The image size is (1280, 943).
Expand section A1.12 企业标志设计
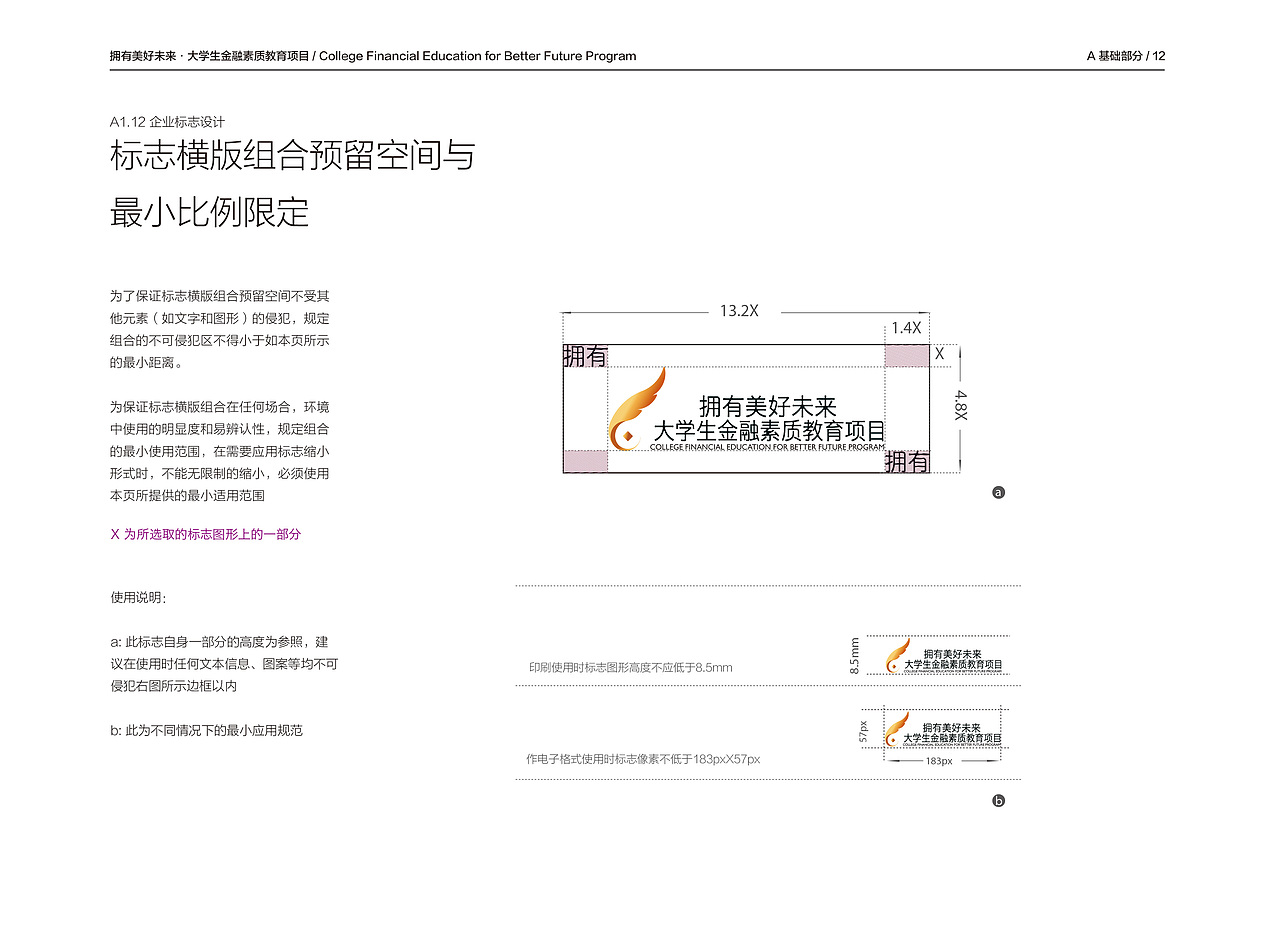pyautogui.click(x=167, y=120)
